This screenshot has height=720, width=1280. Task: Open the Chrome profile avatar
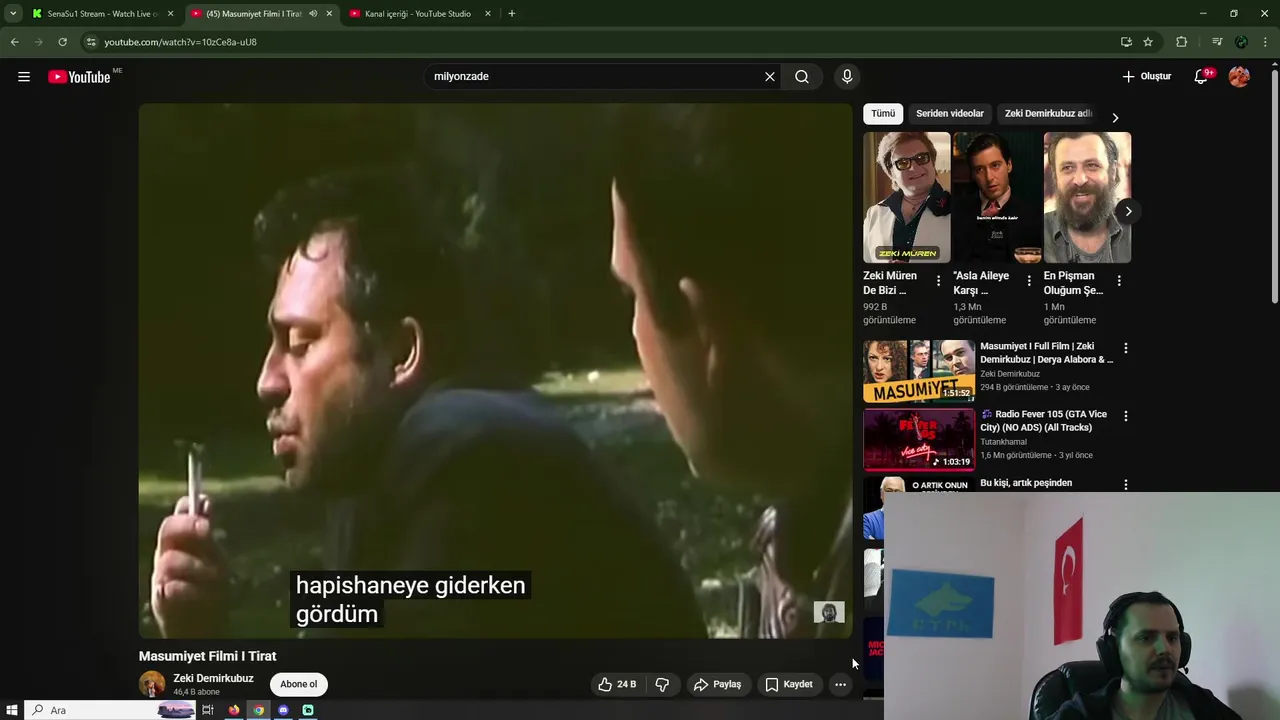point(1241,42)
